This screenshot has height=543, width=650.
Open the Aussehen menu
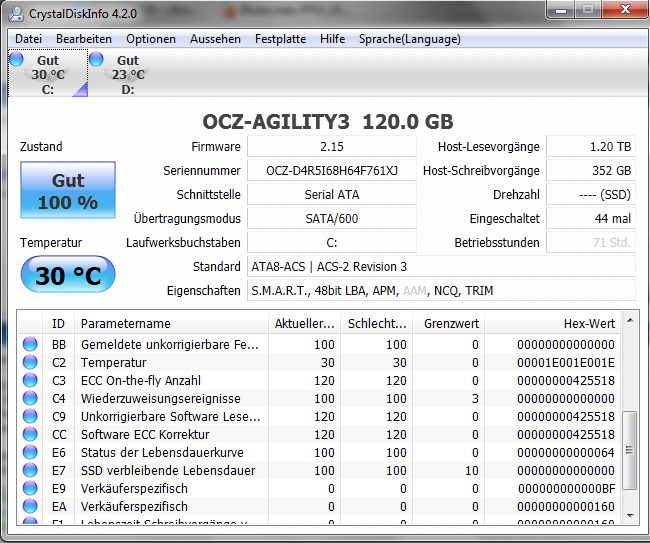[x=215, y=39]
